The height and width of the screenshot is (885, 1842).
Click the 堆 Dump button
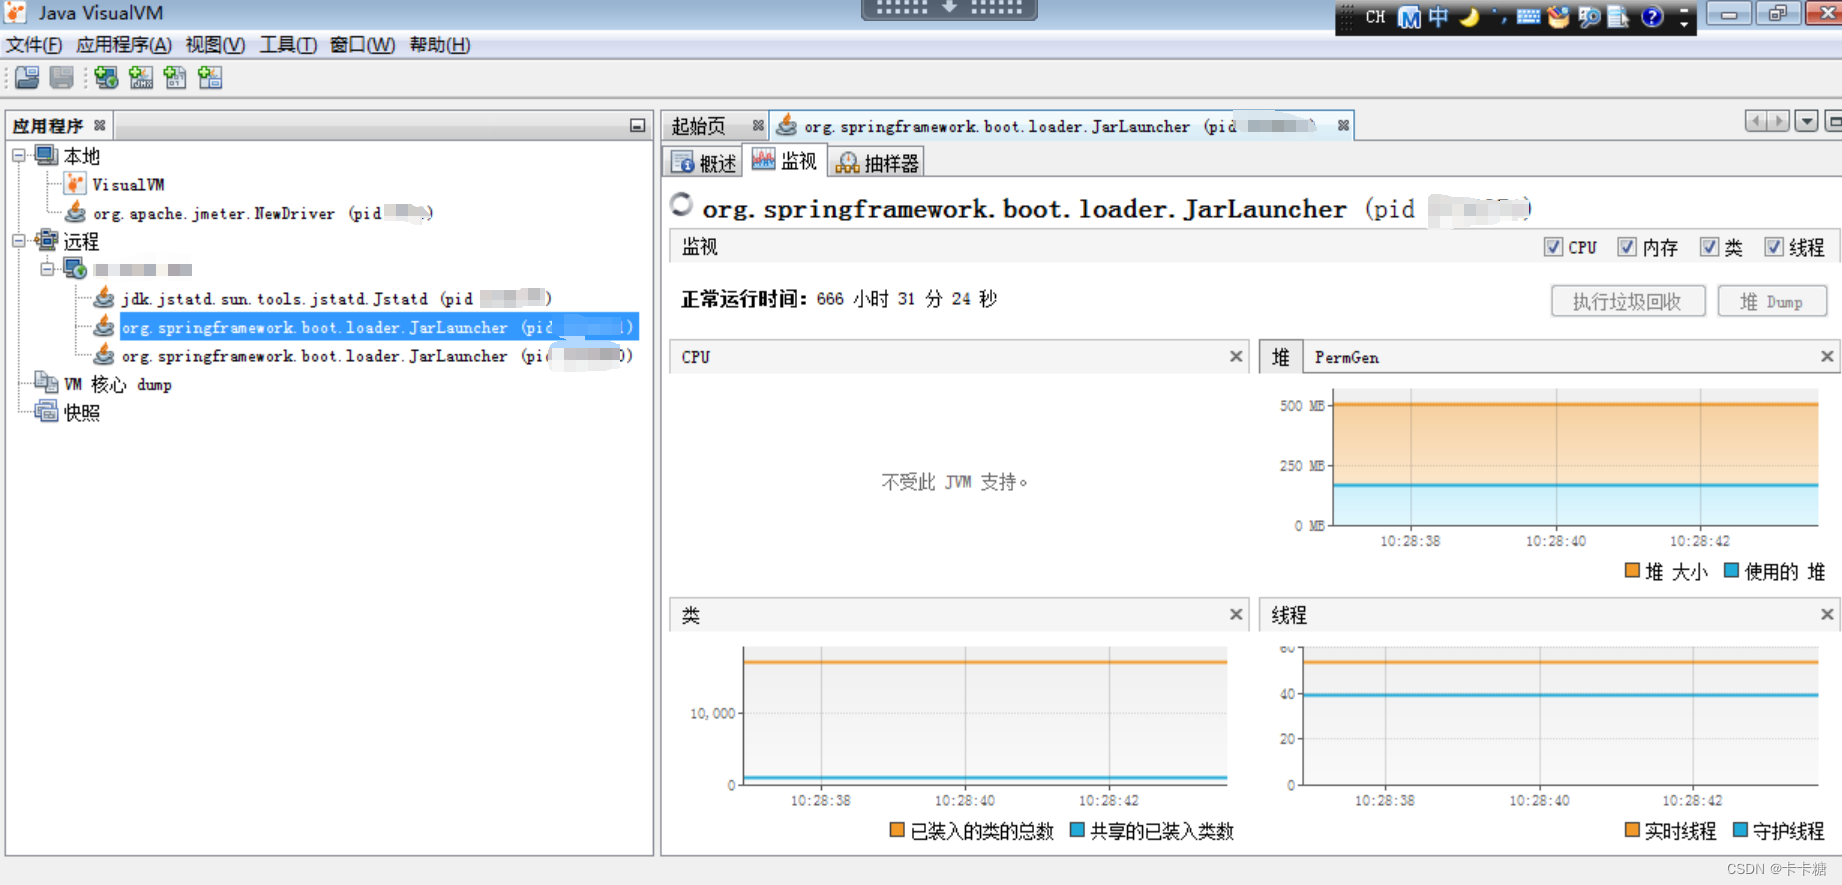[x=1772, y=301]
